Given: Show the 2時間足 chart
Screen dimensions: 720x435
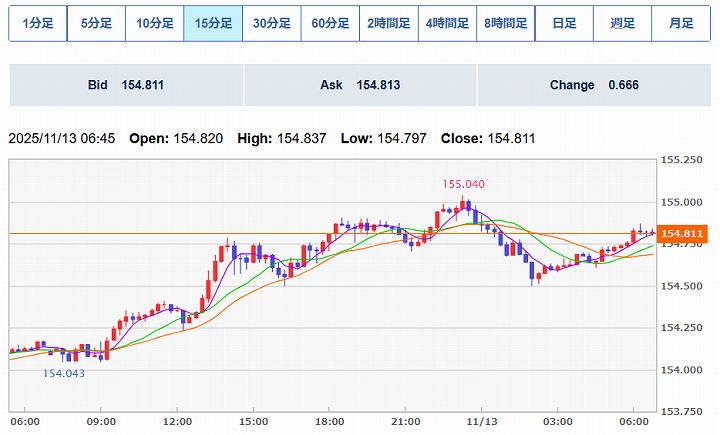Looking at the screenshot, I should tap(388, 23).
